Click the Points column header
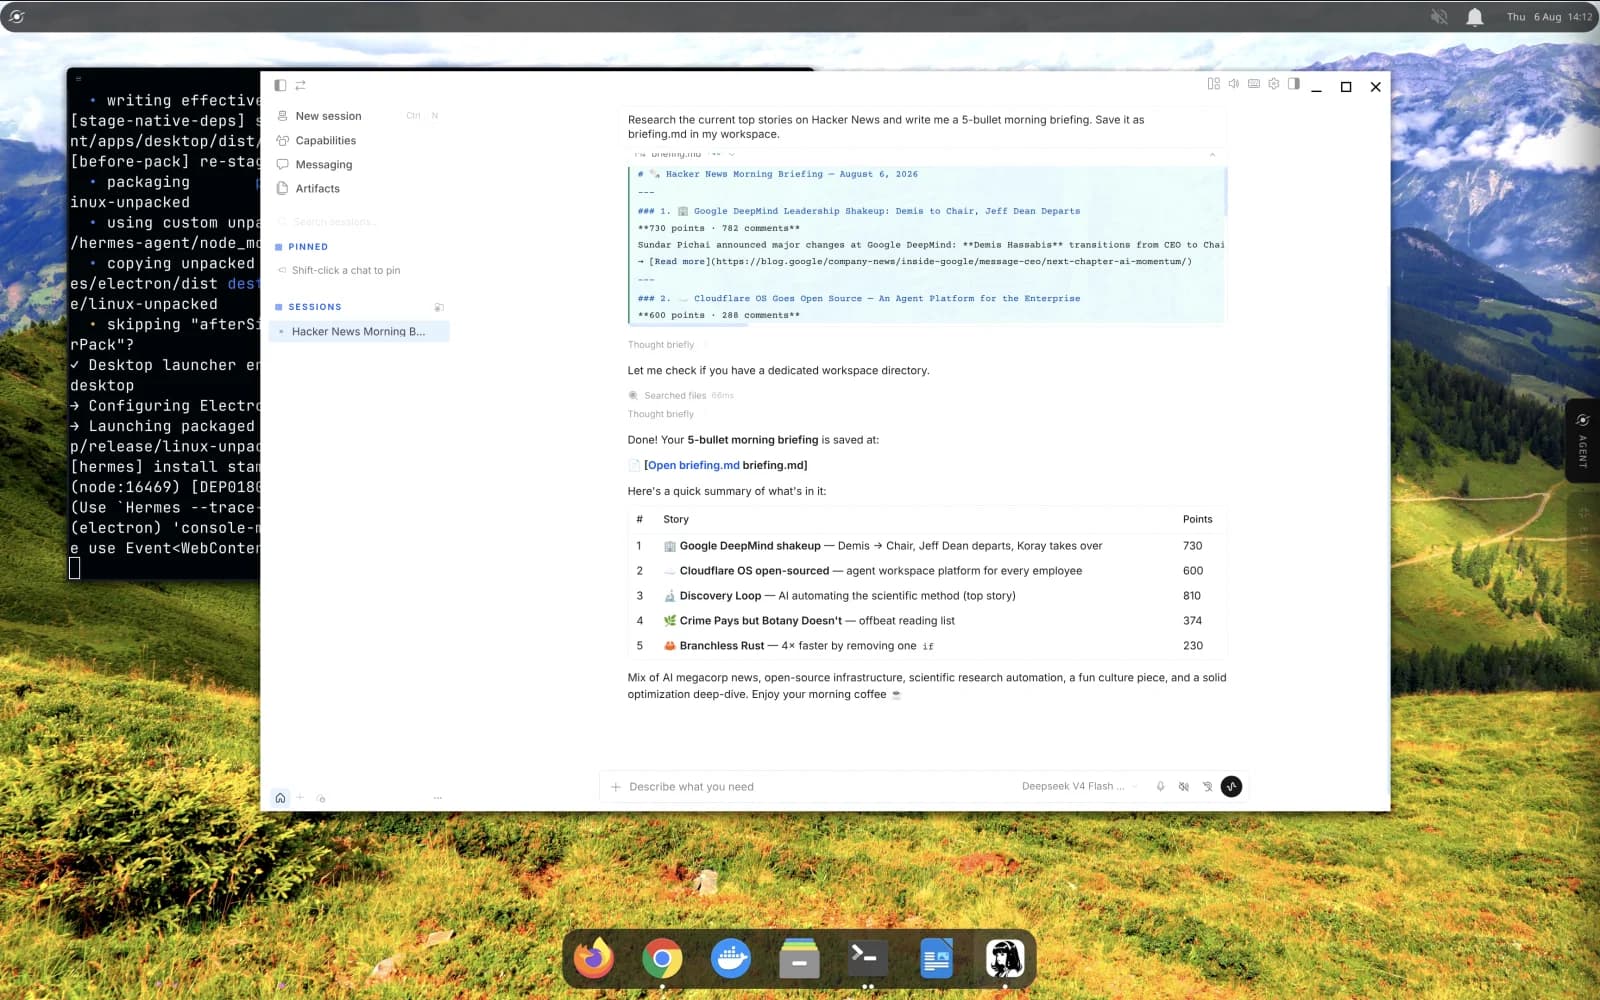The height and width of the screenshot is (1000, 1600). point(1197,520)
